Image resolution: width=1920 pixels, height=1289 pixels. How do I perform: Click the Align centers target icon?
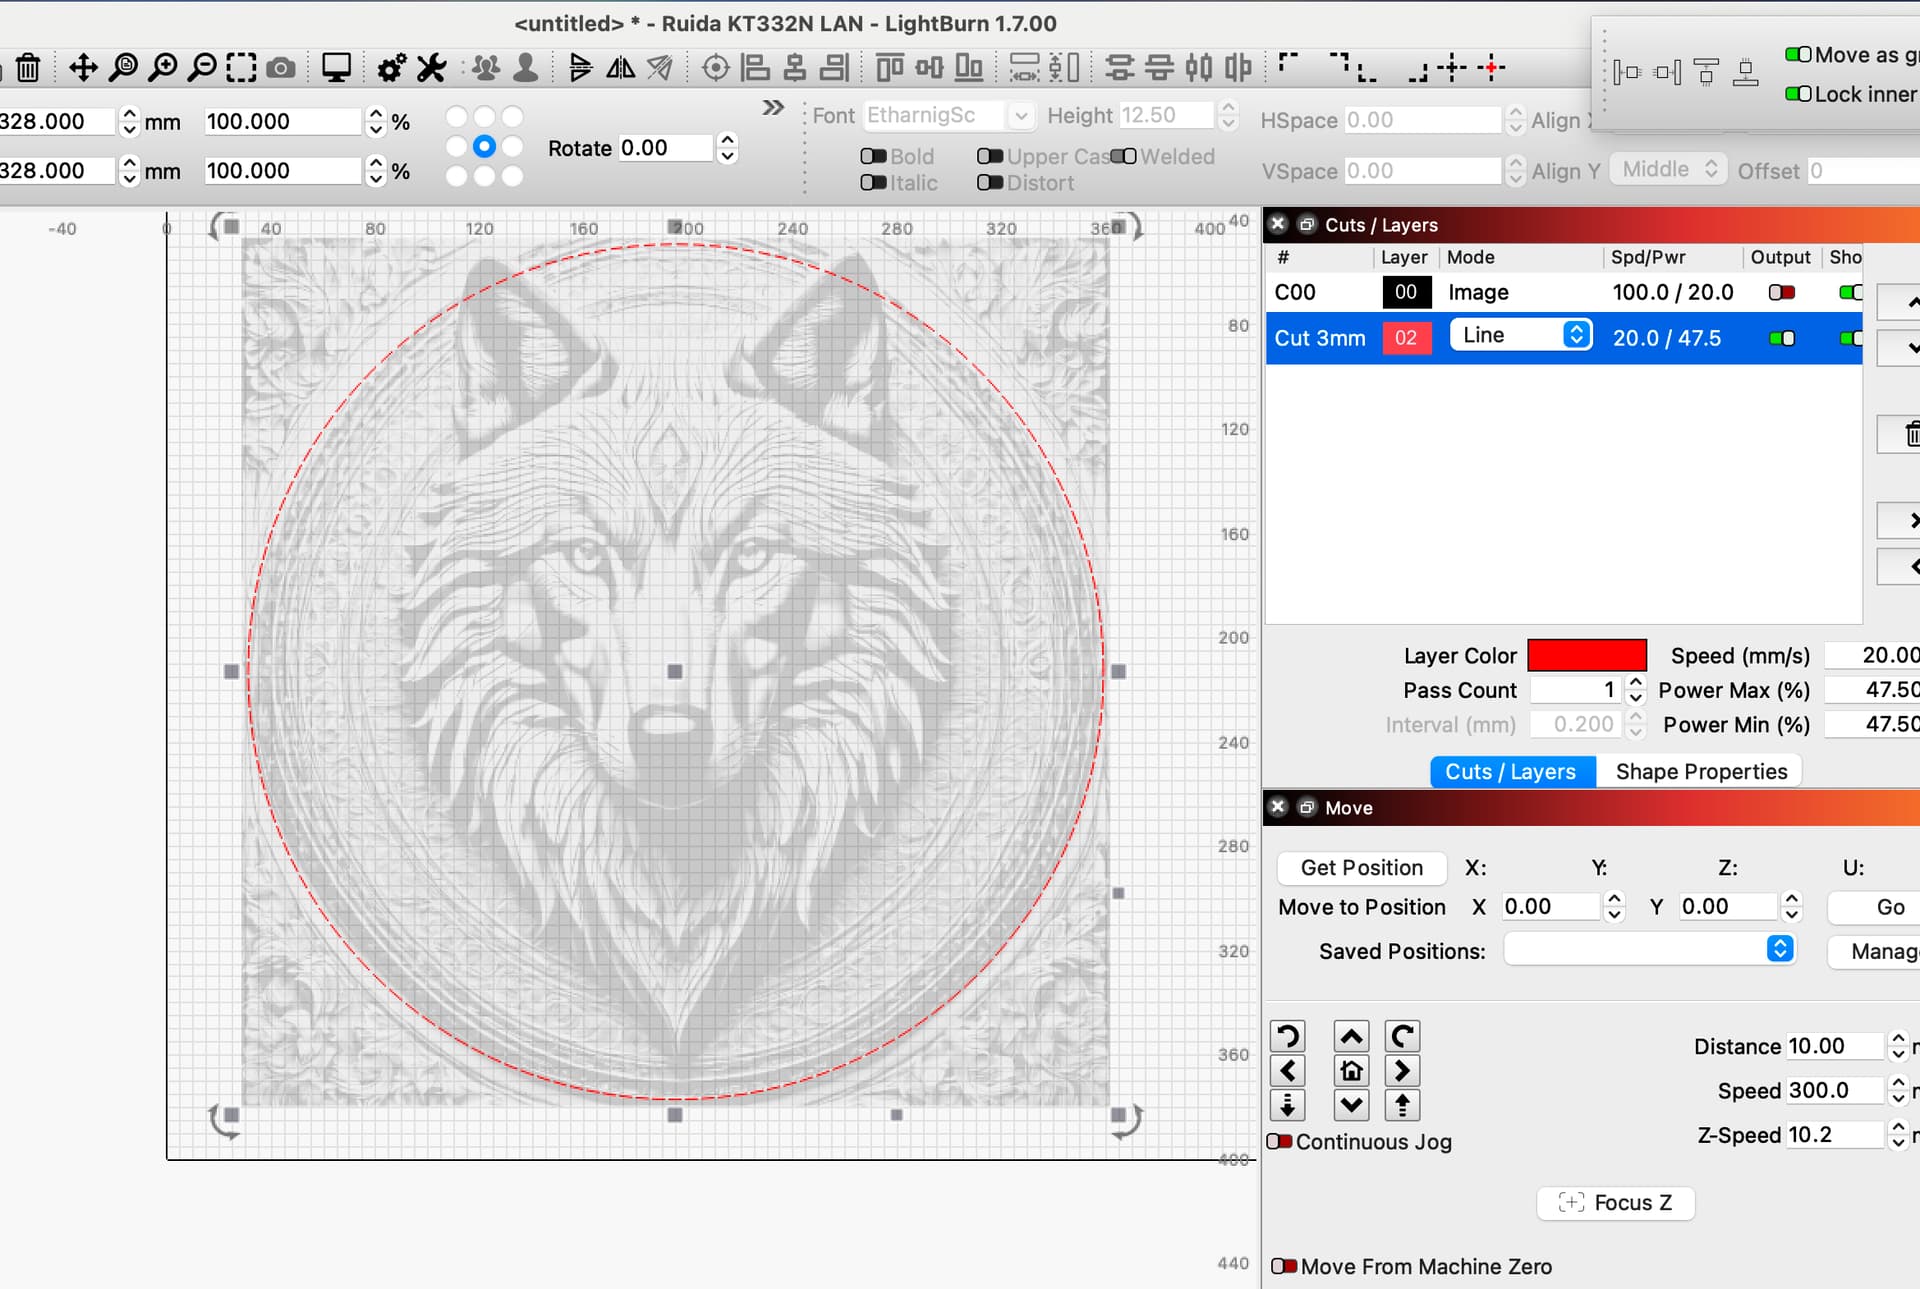click(x=716, y=68)
